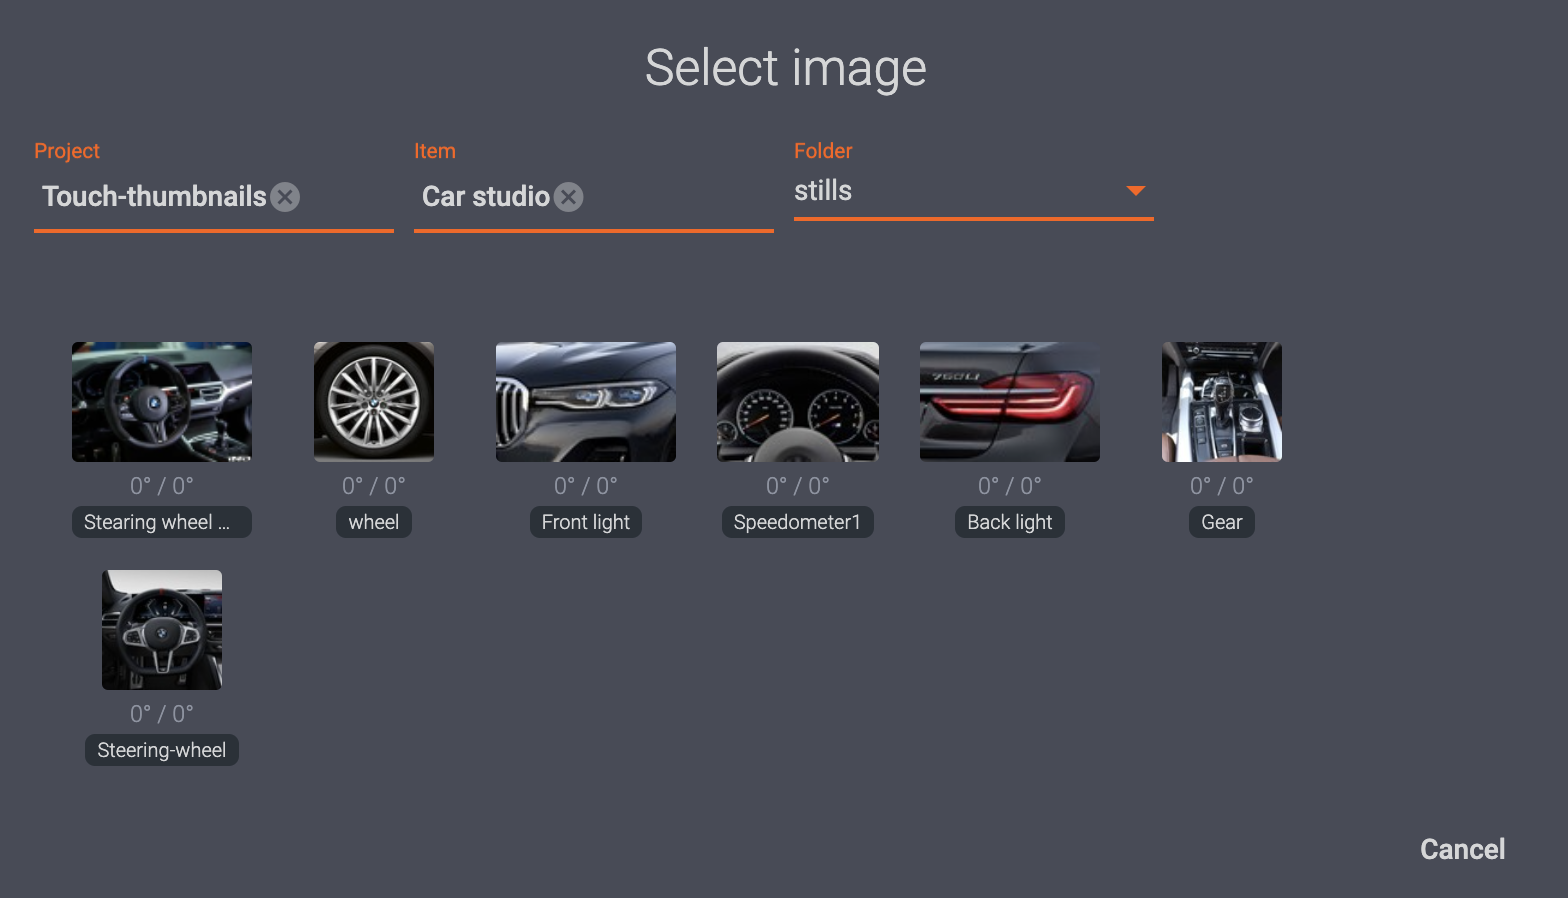Click the 'wheel' name label
The image size is (1568, 898).
374,522
